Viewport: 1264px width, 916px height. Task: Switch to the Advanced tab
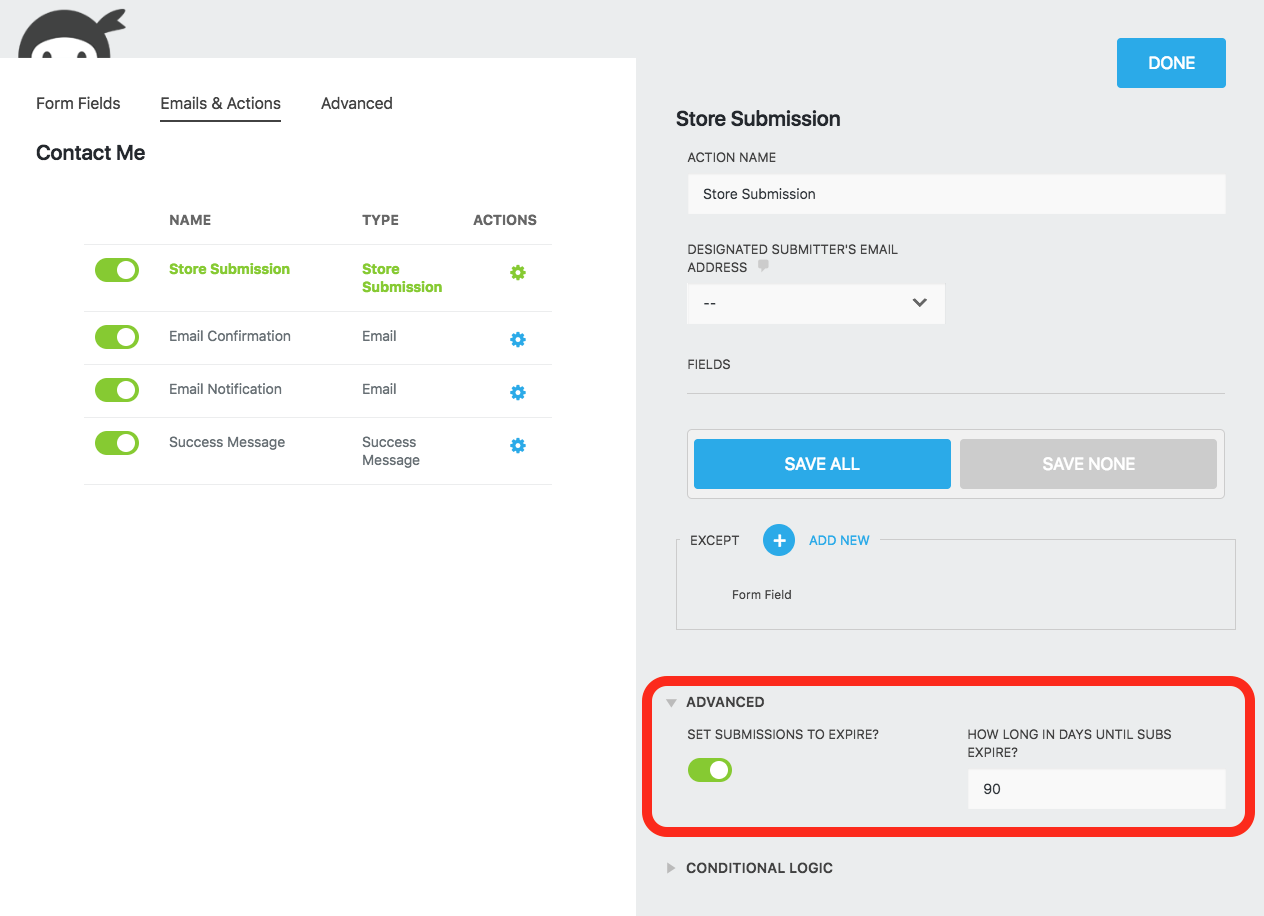(x=357, y=103)
